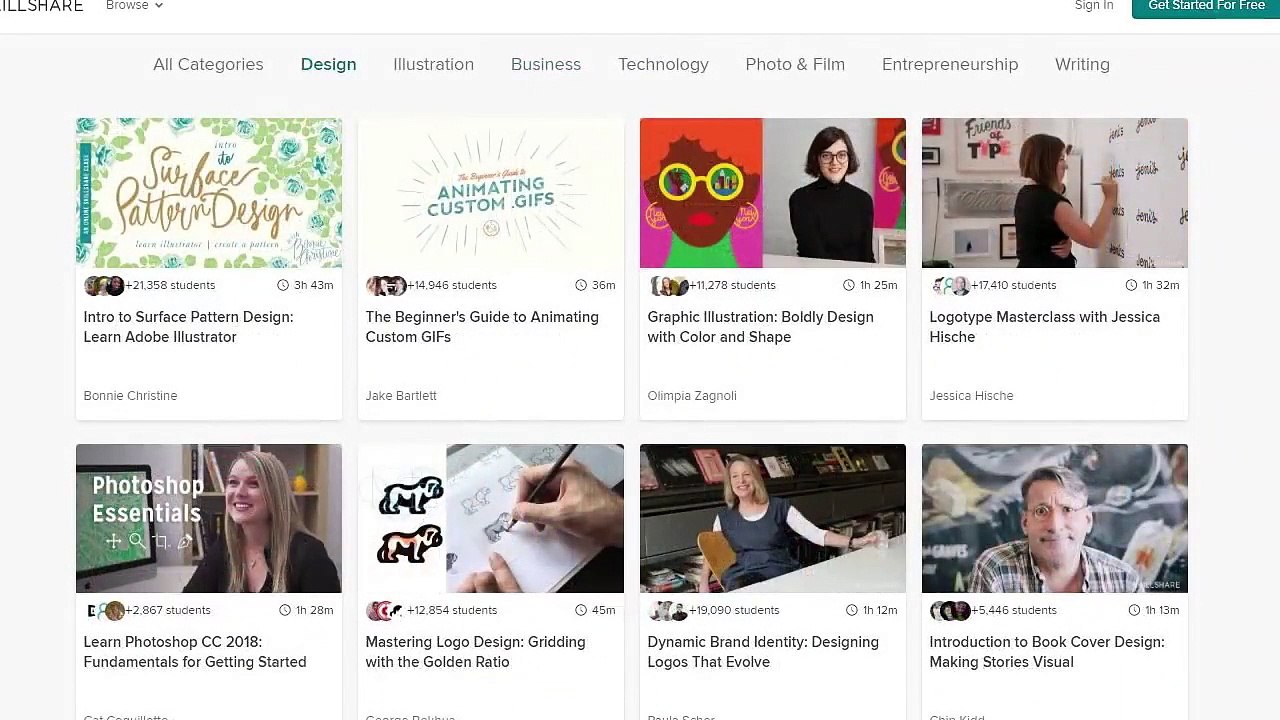Click the clock icon next to 1h 32m
1280x720 pixels.
[x=1132, y=285]
